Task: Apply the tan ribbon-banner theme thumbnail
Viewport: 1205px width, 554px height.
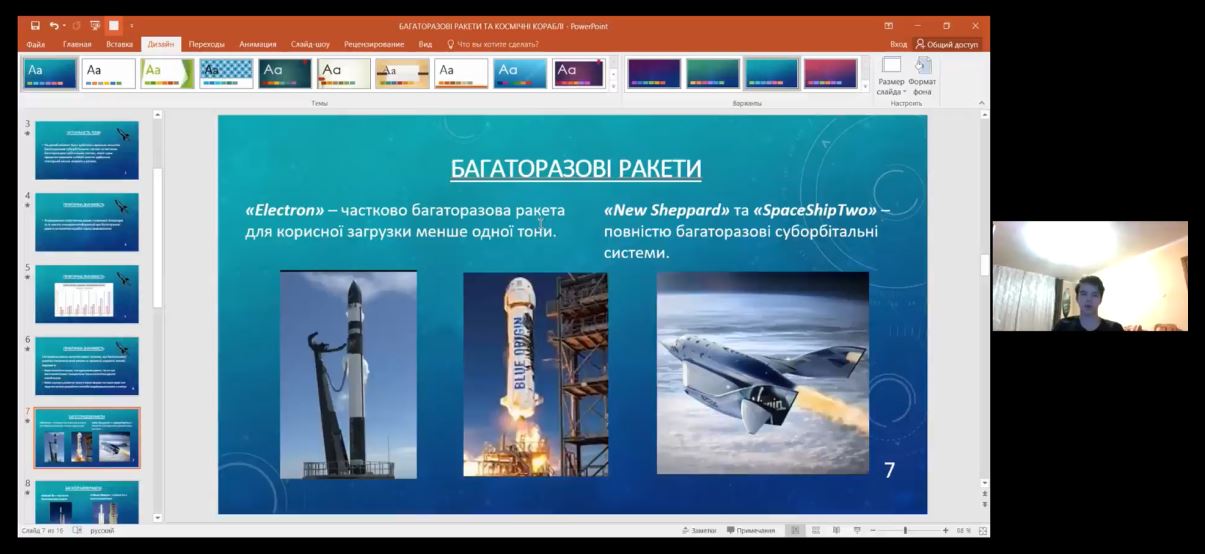Action: [x=402, y=74]
